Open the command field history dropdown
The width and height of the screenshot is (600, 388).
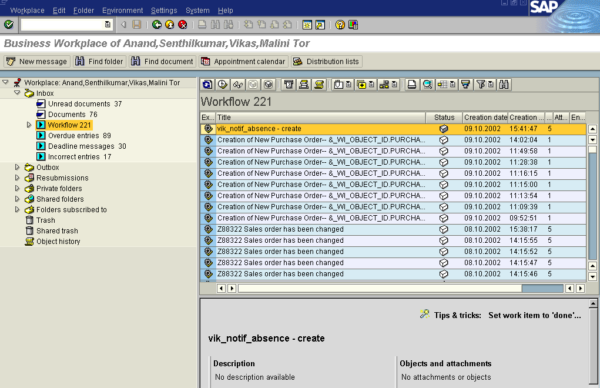click(x=108, y=25)
